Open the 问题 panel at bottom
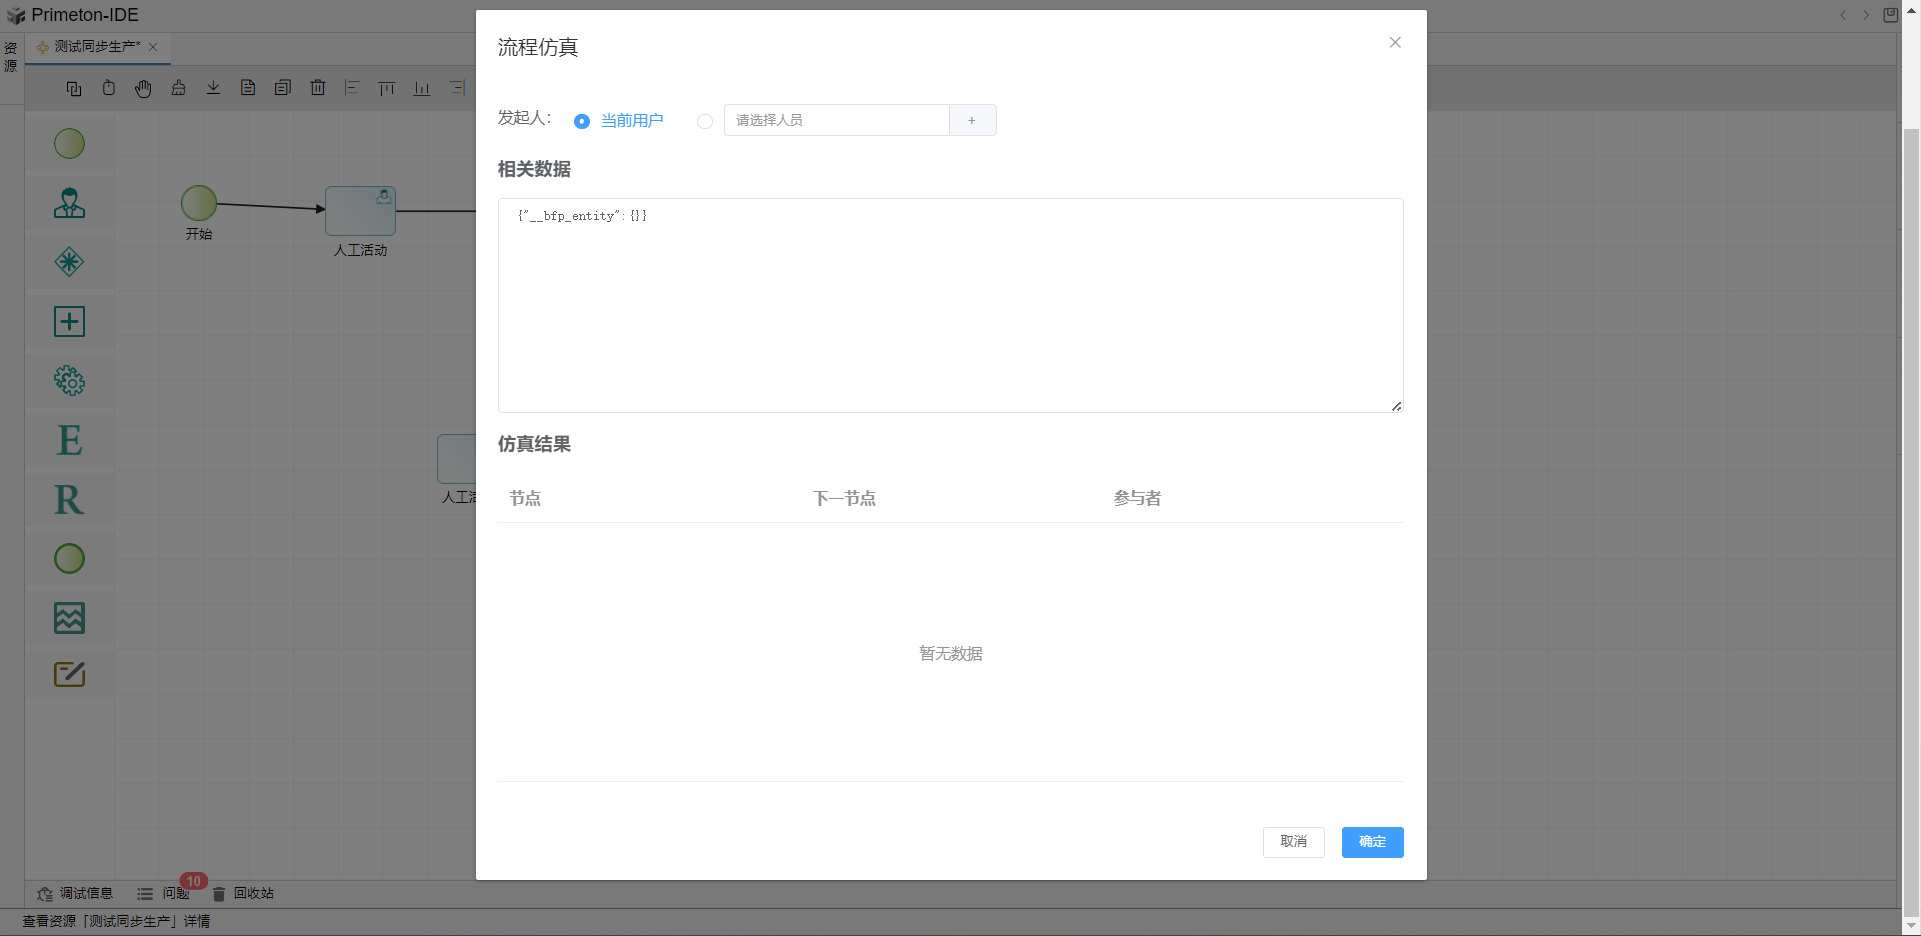This screenshot has height=936, width=1921. (x=175, y=893)
